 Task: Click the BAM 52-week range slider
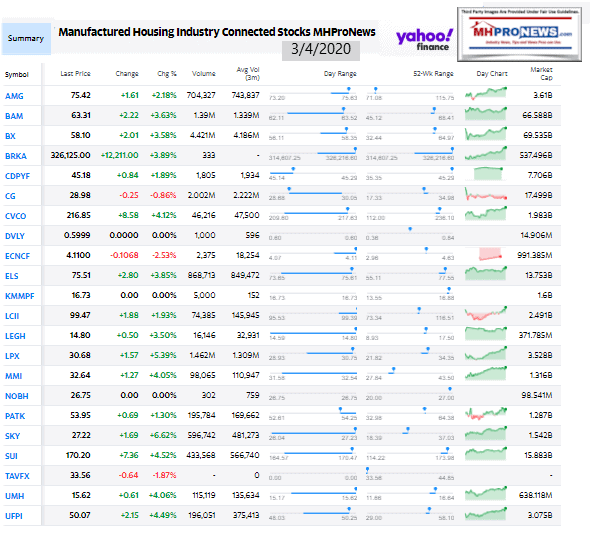click(x=410, y=112)
